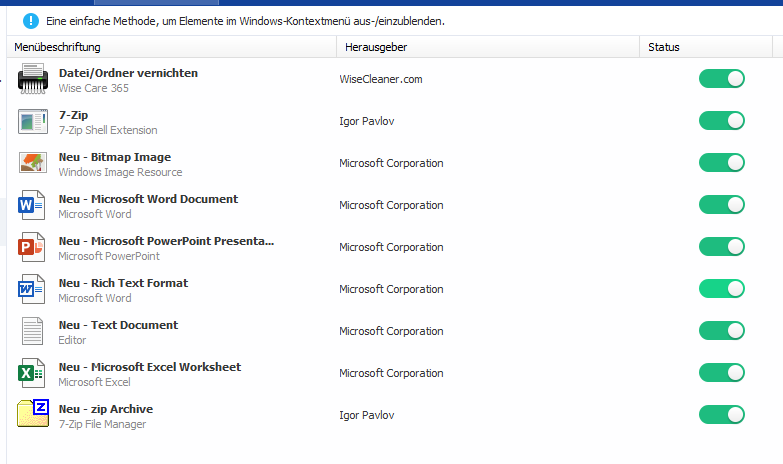
Task: Click the PowerPoint presentation icon
Action: pyautogui.click(x=31, y=247)
